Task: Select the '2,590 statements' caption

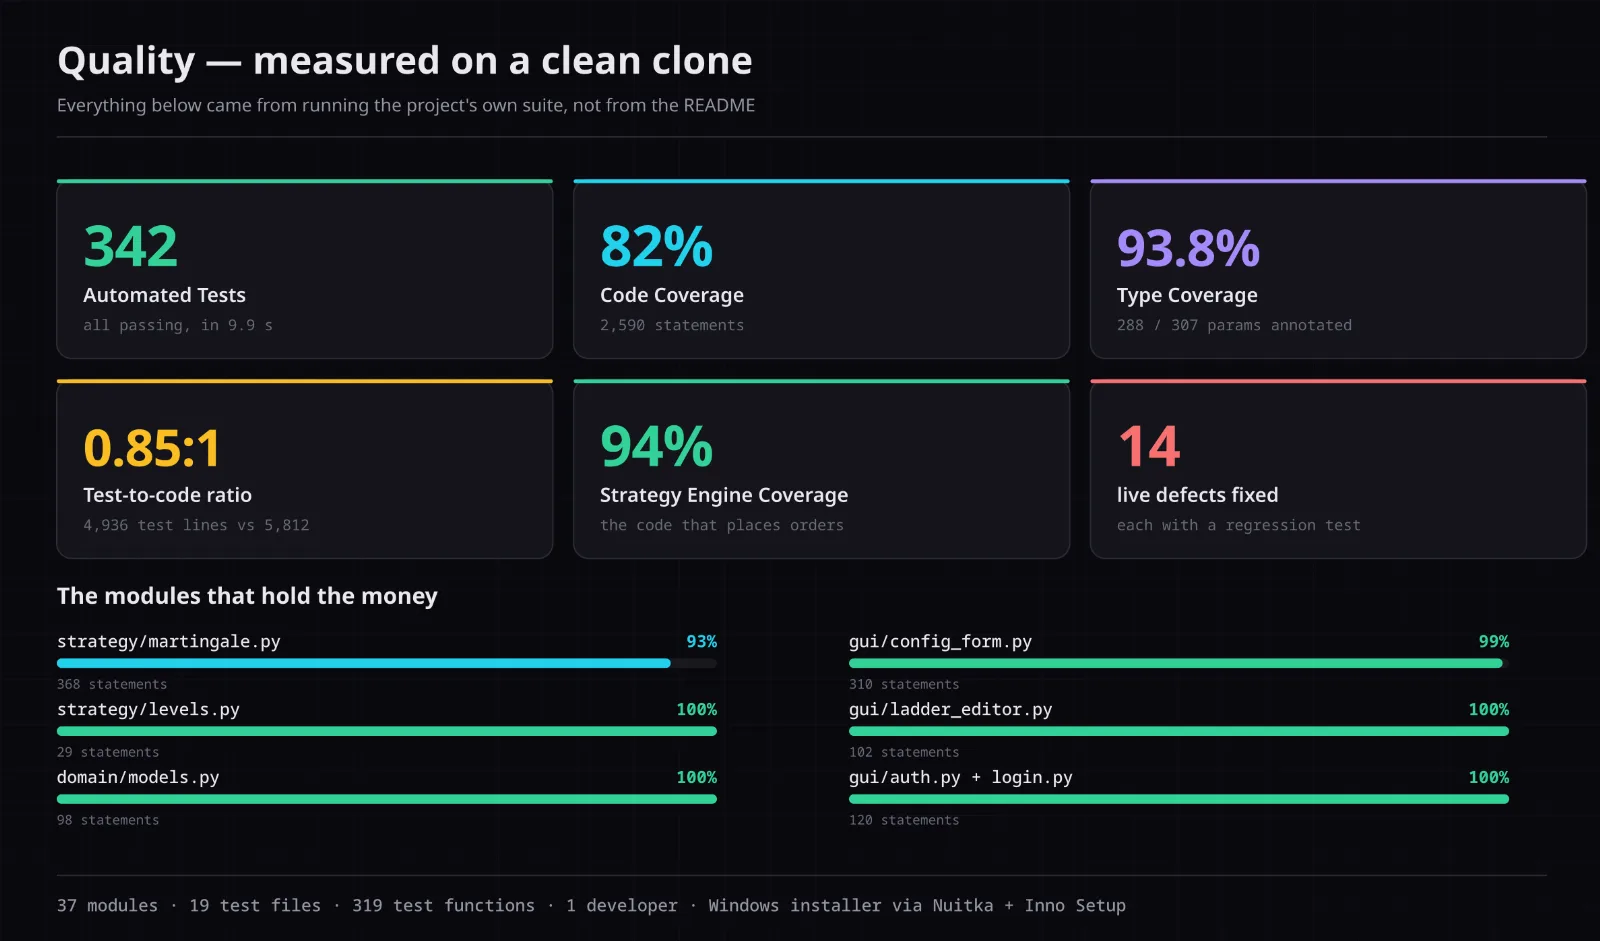Action: (672, 325)
